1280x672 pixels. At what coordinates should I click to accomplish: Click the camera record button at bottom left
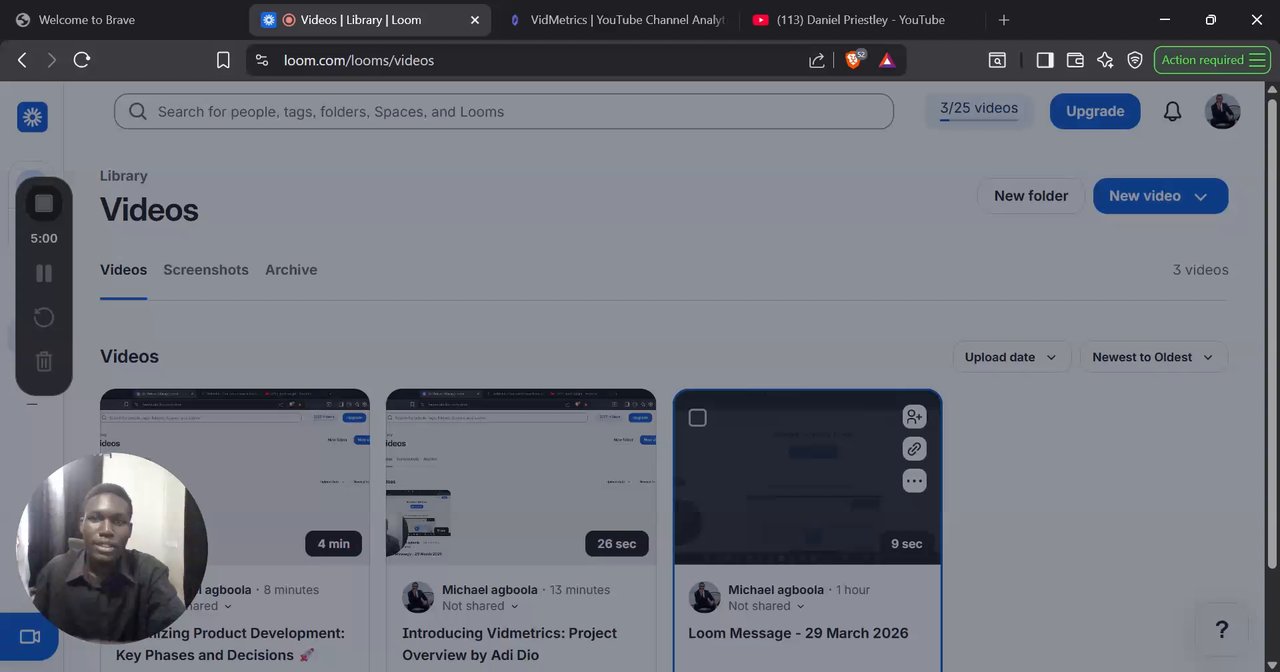29,637
